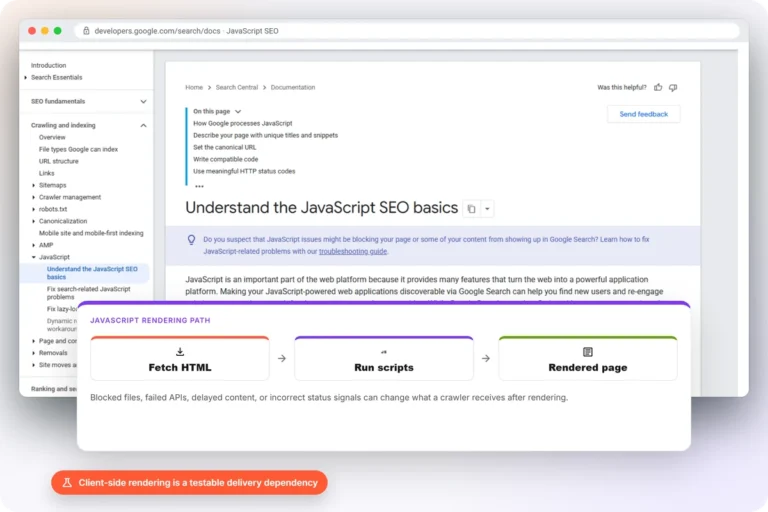The width and height of the screenshot is (768, 512).
Task: Open the dropdown arrow next to the copy icon
Action: [487, 209]
